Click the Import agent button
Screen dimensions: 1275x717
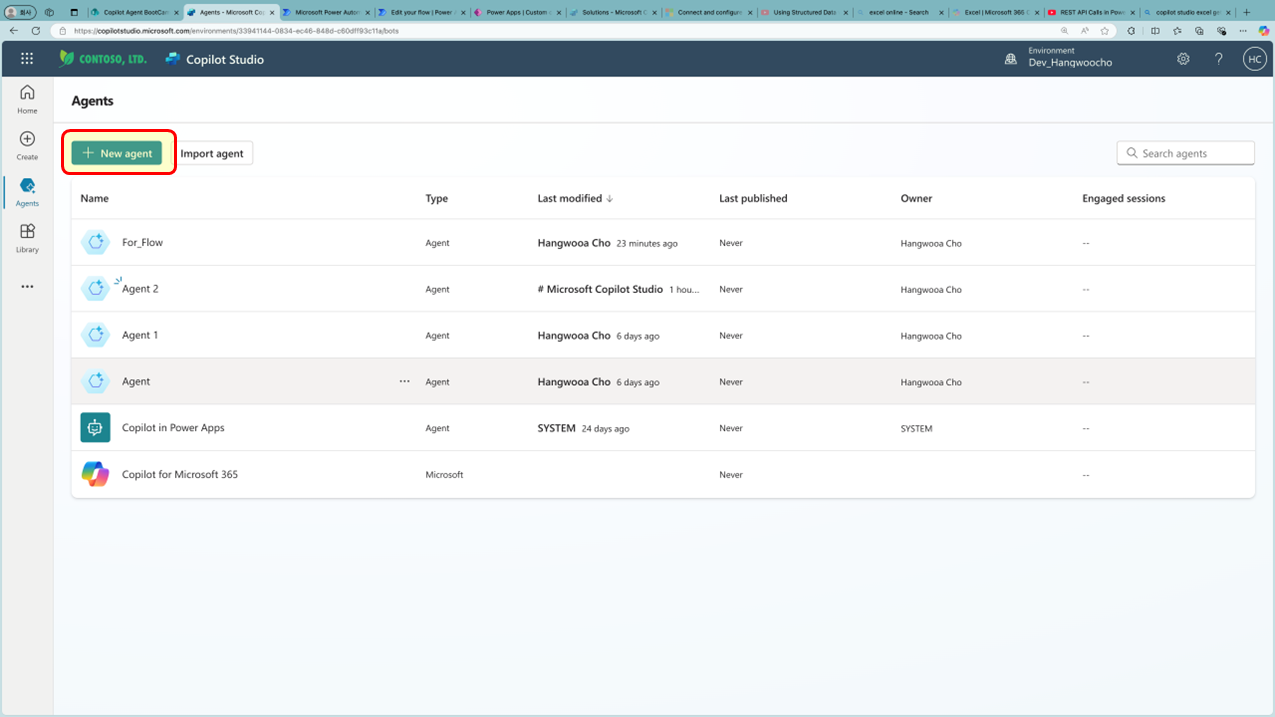pyautogui.click(x=212, y=153)
